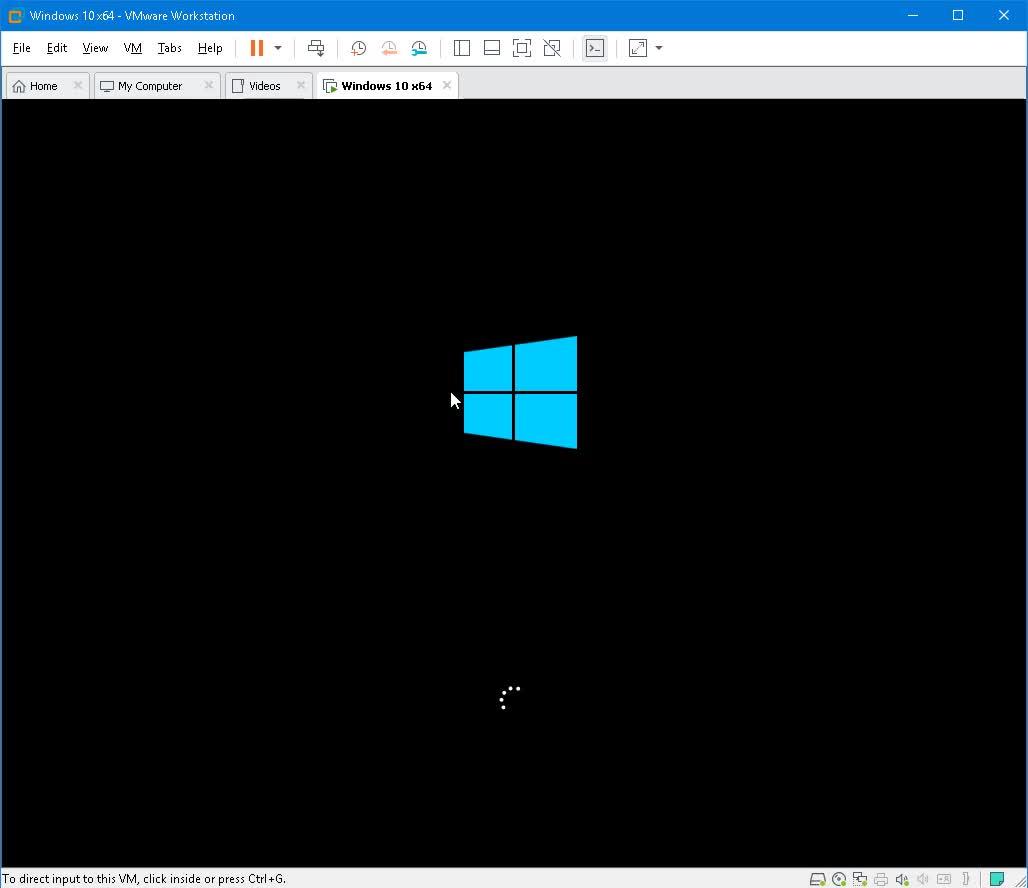
Task: Click the display device status icon
Action: (x=943, y=879)
